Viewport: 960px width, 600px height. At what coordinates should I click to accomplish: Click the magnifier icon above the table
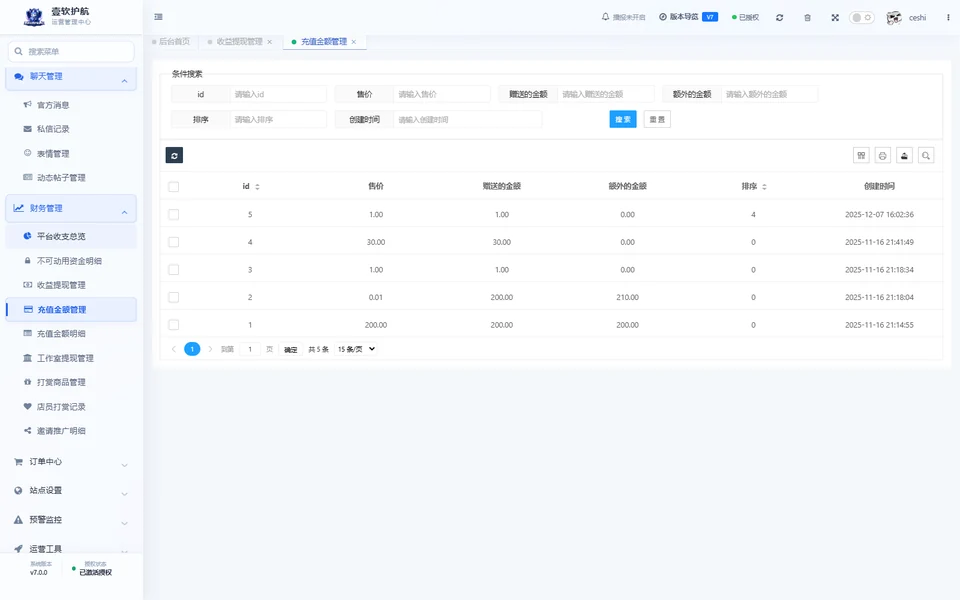click(x=926, y=156)
